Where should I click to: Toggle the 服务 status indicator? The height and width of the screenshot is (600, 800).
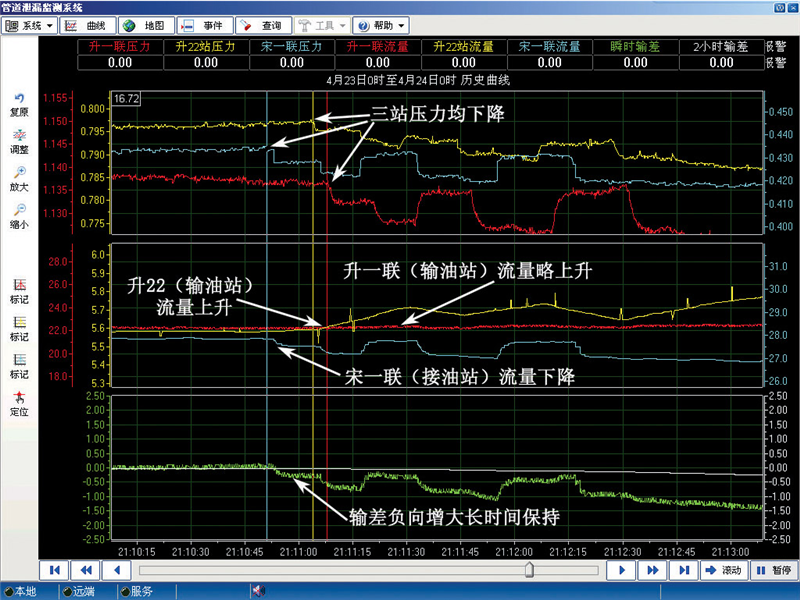pos(137,591)
